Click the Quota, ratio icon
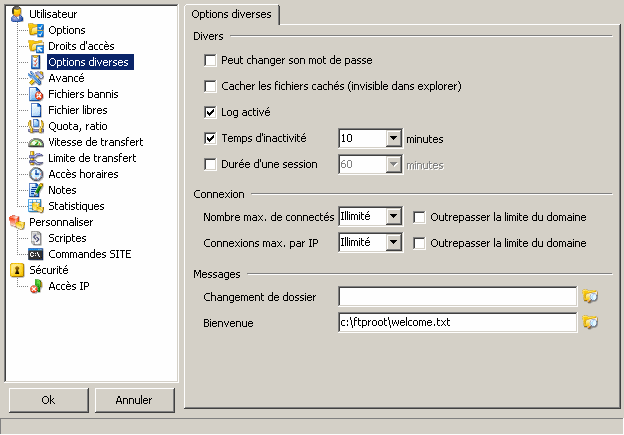 pyautogui.click(x=36, y=126)
